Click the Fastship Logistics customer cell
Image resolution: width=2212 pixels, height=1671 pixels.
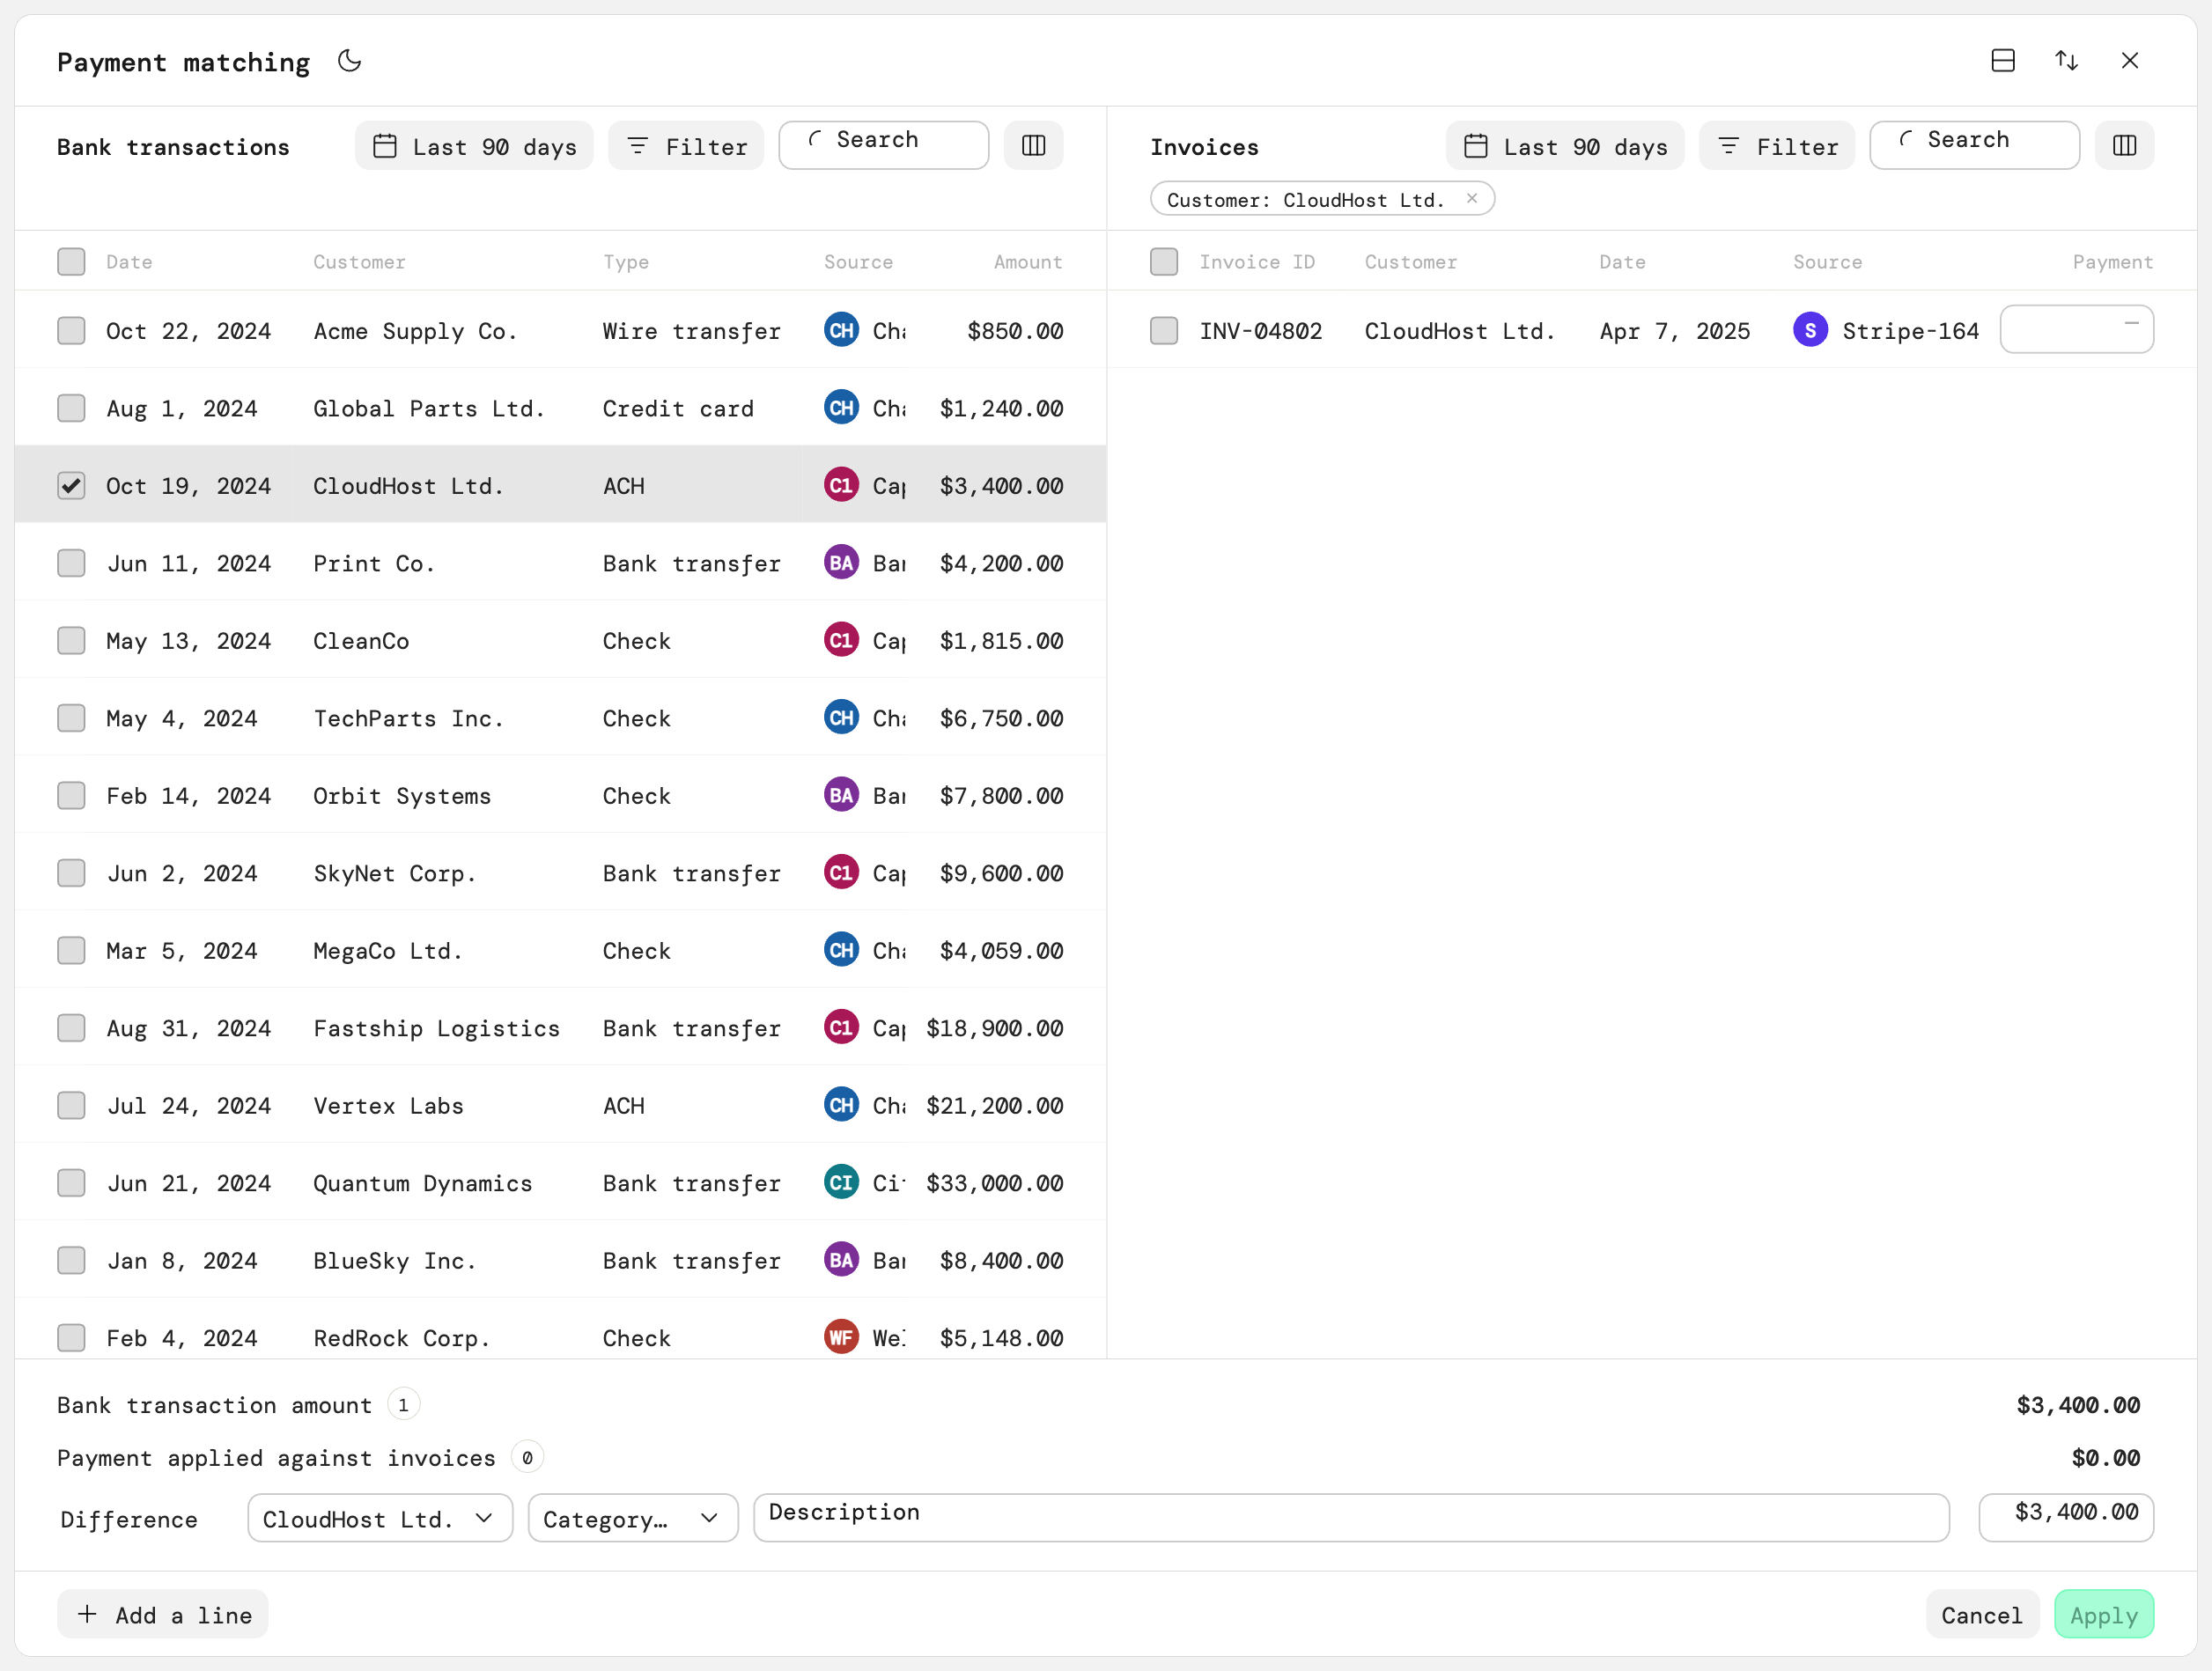pyautogui.click(x=436, y=1028)
